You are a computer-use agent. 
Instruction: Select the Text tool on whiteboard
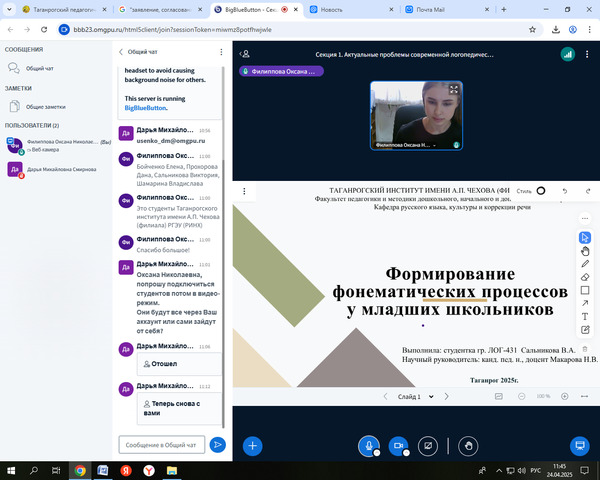pyautogui.click(x=585, y=316)
